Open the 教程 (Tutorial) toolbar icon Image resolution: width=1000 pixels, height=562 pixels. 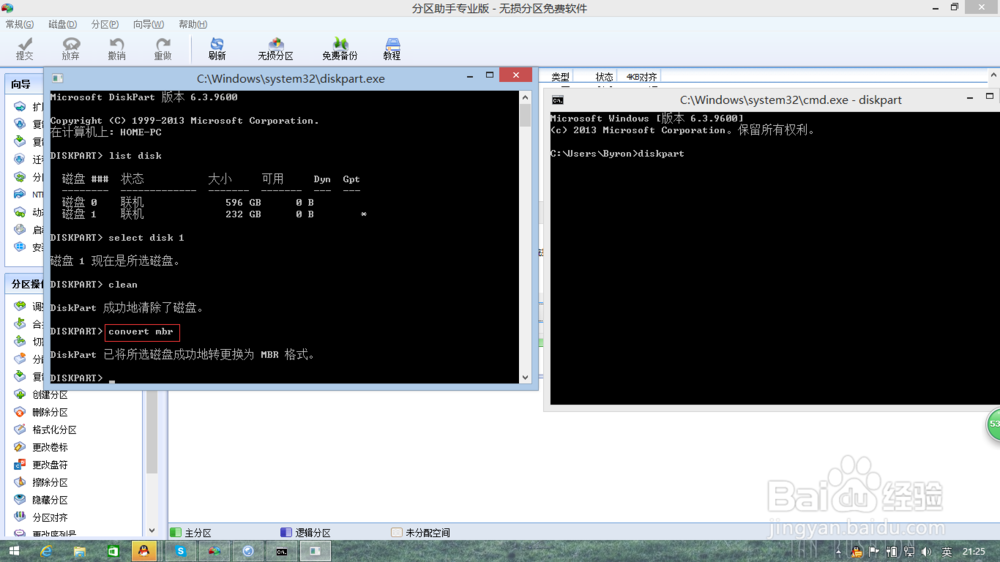(x=392, y=48)
